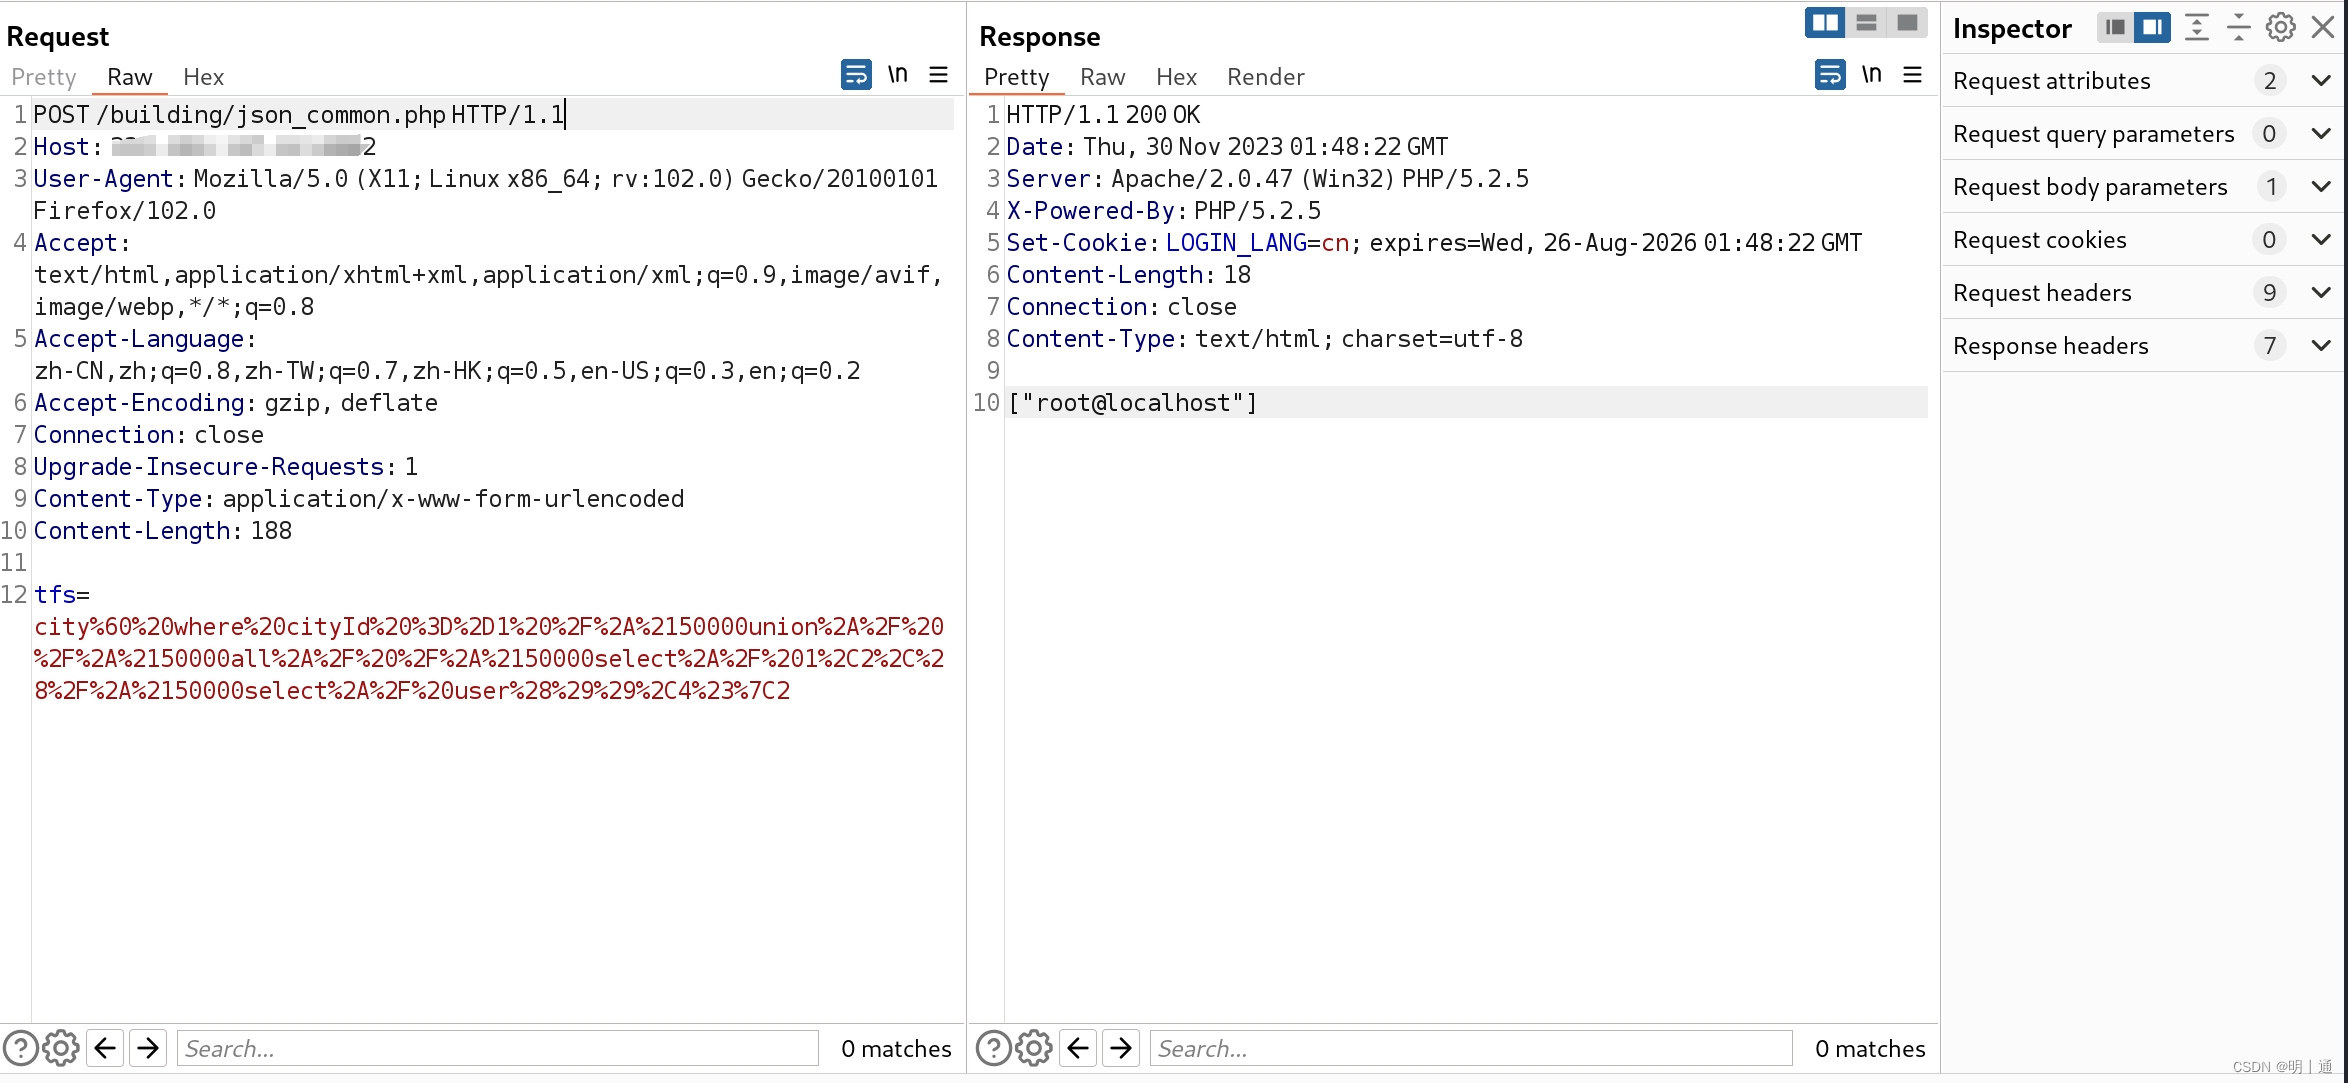The width and height of the screenshot is (2348, 1083).
Task: Toggle Inspector to dock on the left
Action: click(2113, 27)
